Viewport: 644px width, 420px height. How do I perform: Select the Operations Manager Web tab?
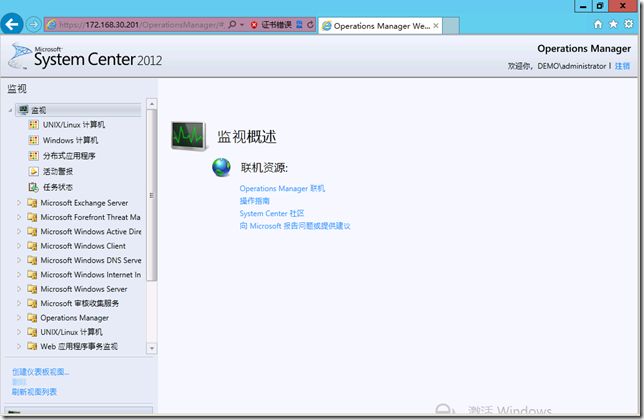(x=380, y=26)
